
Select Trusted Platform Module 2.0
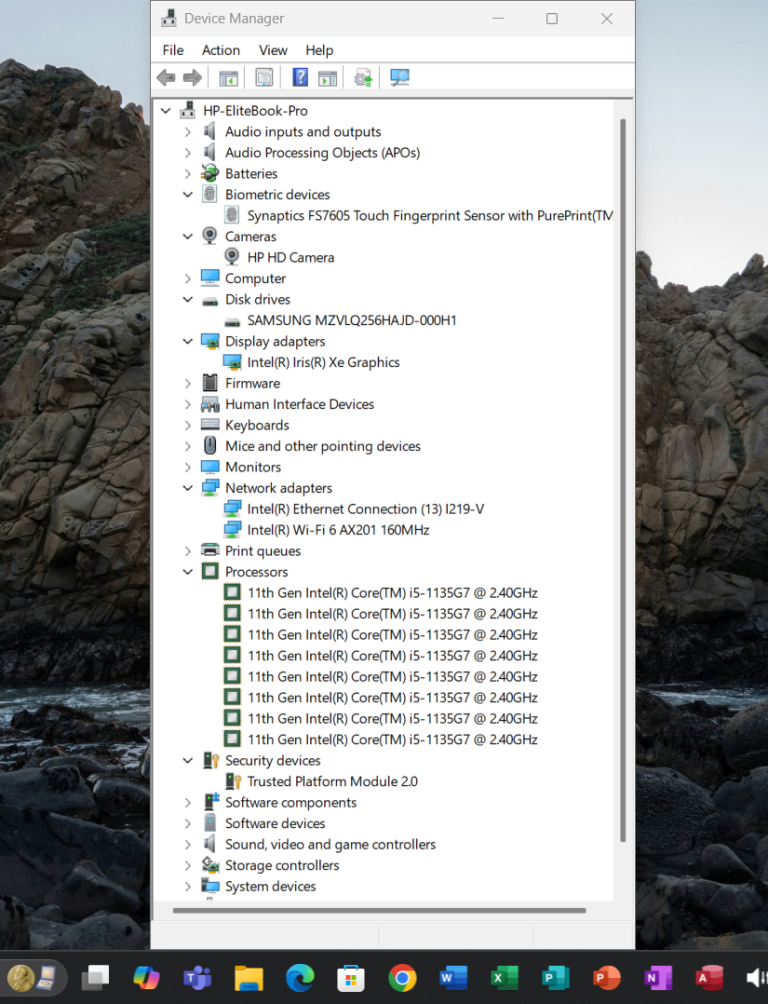[x=332, y=781]
